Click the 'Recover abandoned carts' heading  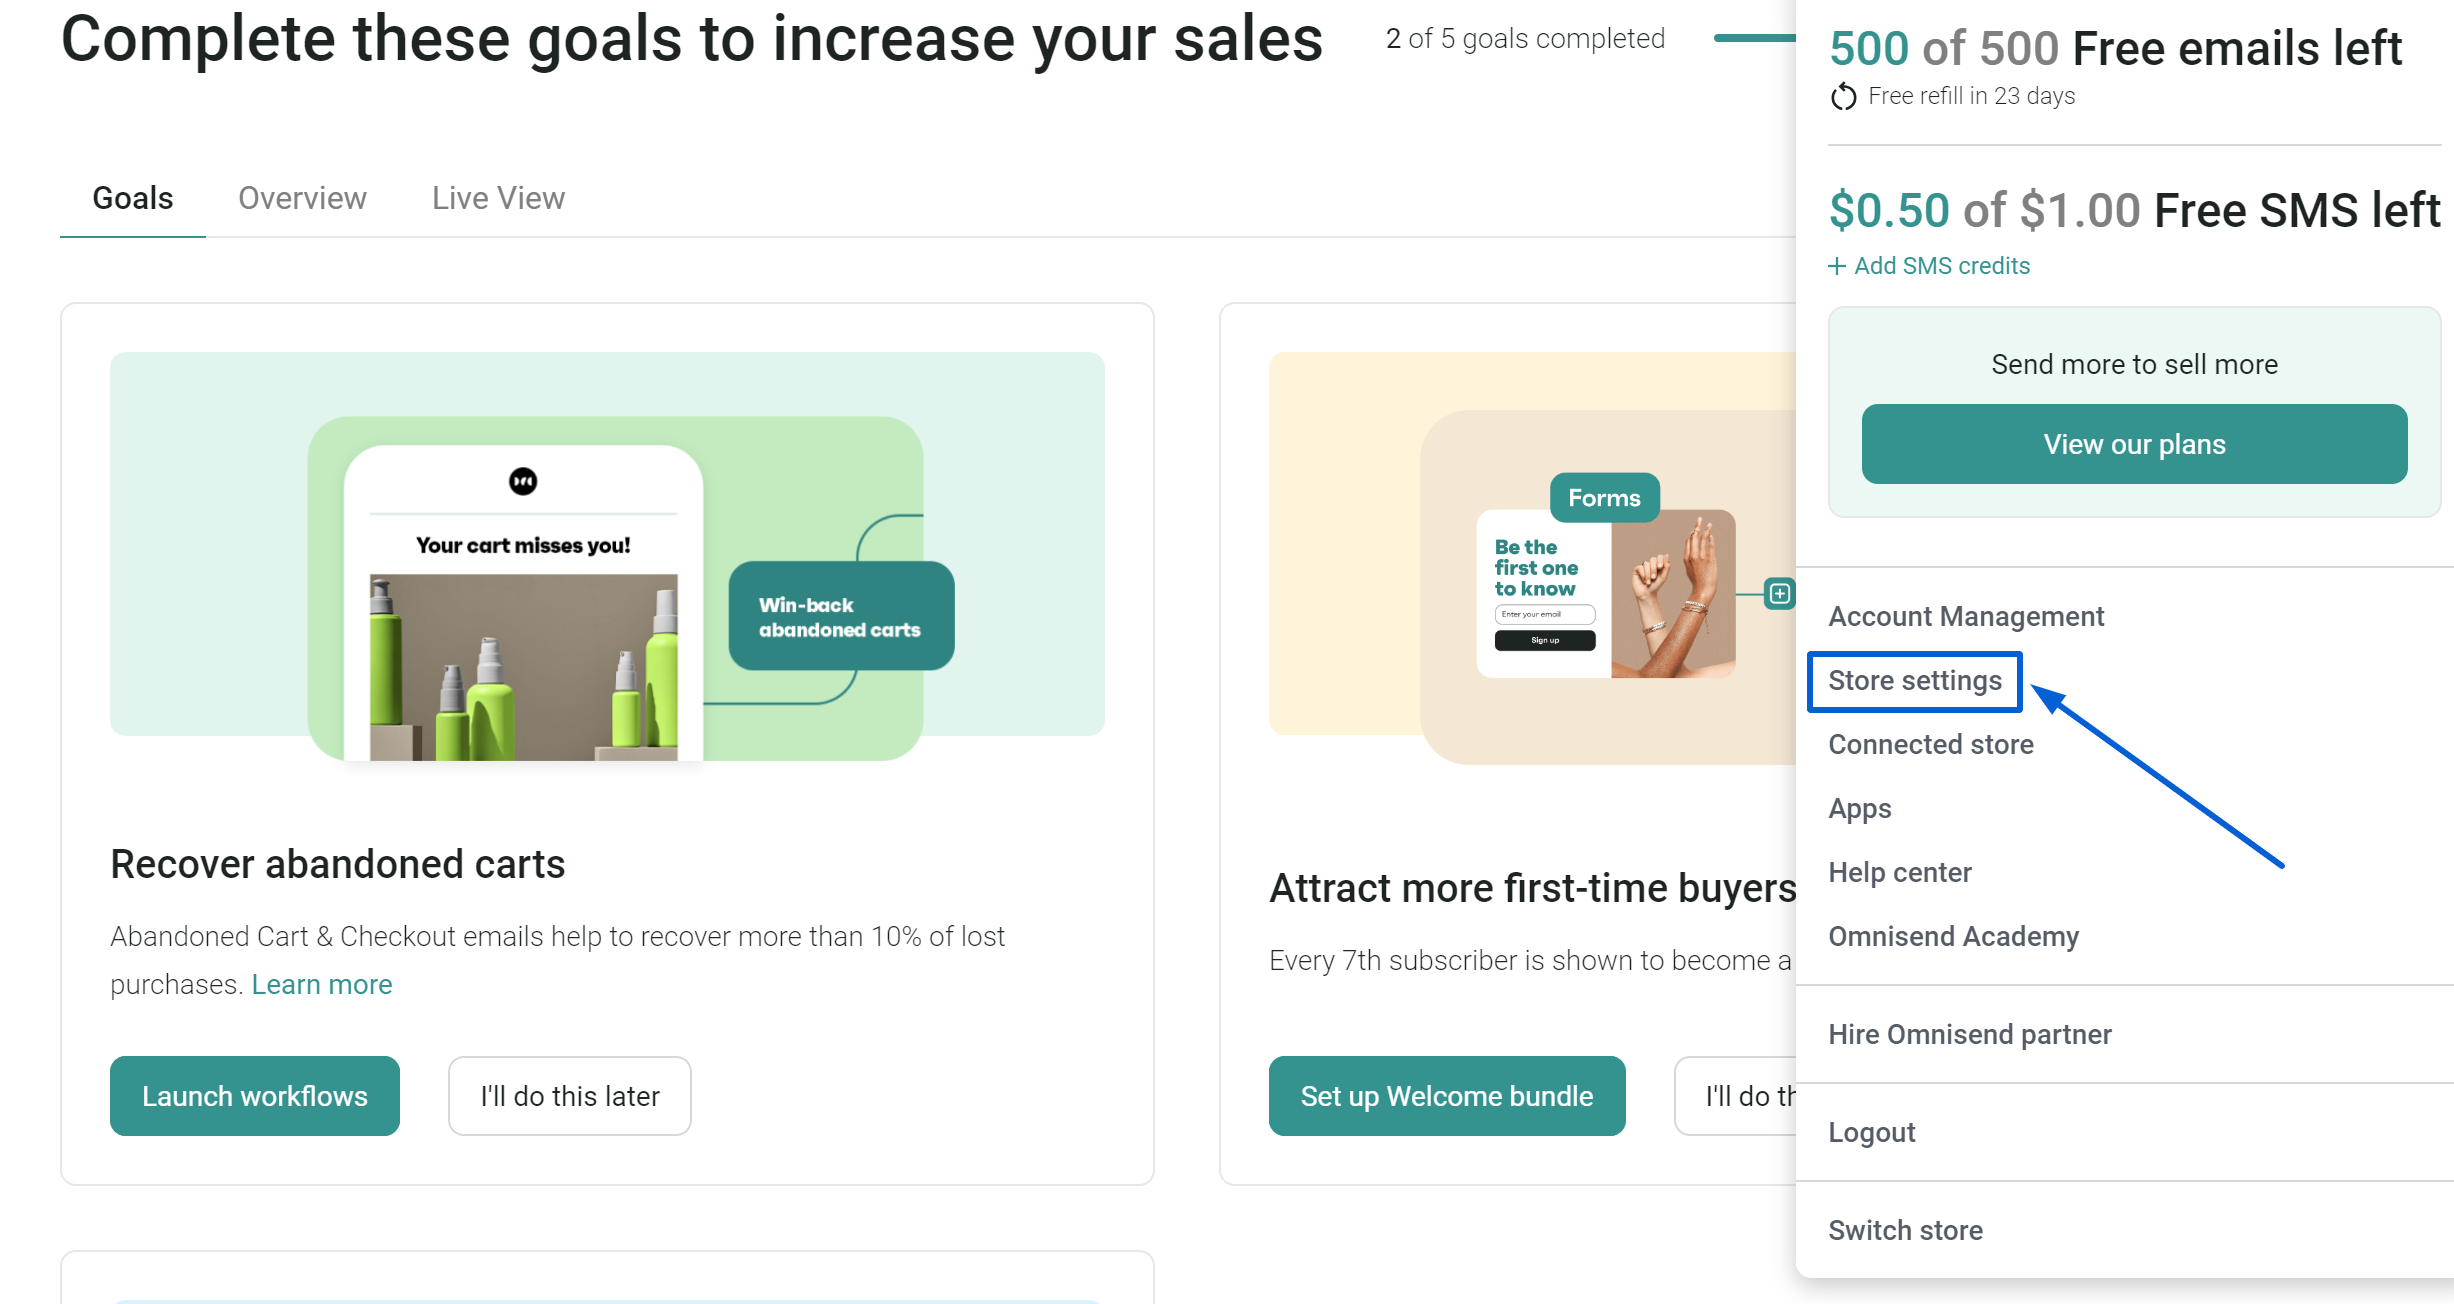338,864
